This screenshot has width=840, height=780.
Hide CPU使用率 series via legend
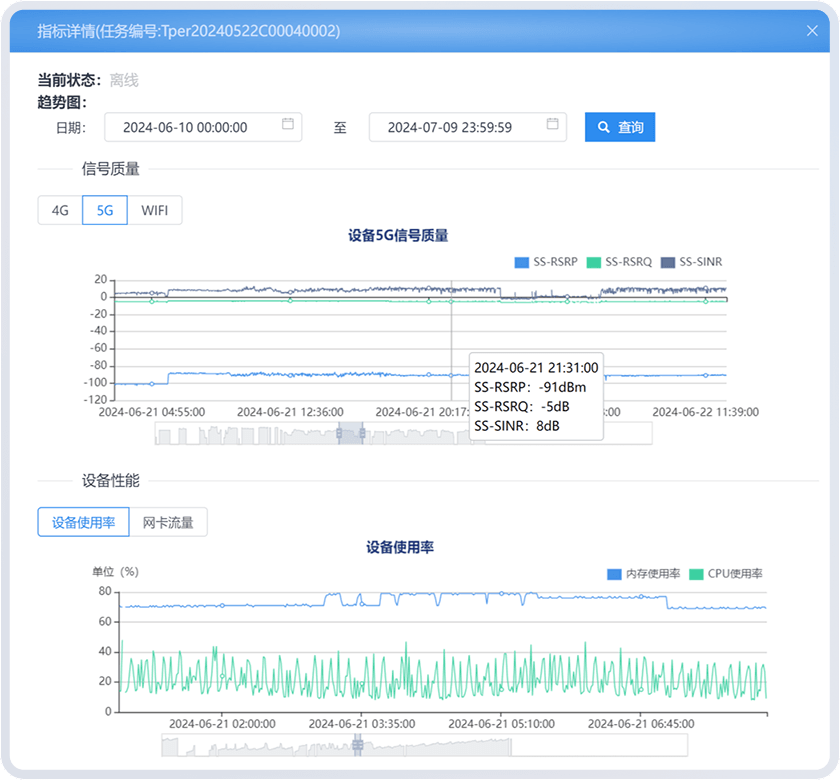pyautogui.click(x=727, y=574)
